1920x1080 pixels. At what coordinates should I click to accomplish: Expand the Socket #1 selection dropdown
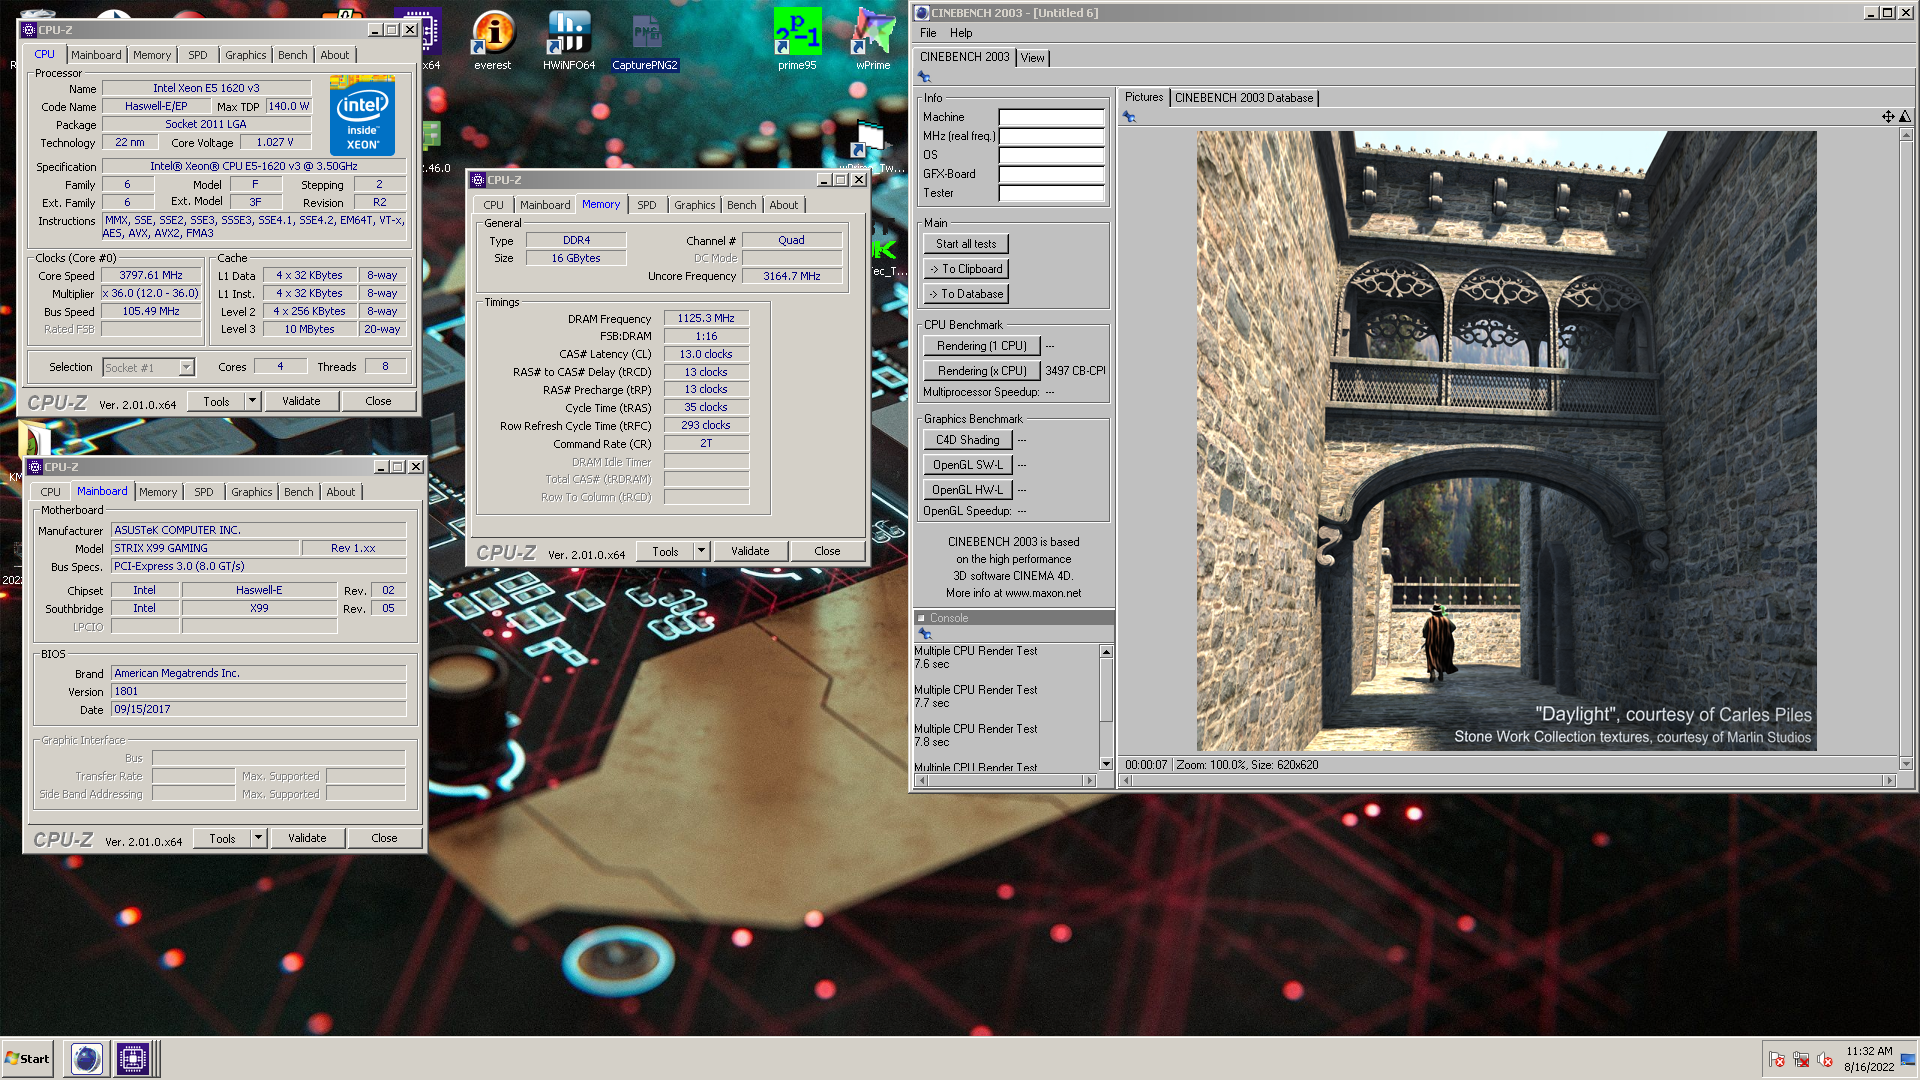tap(186, 368)
